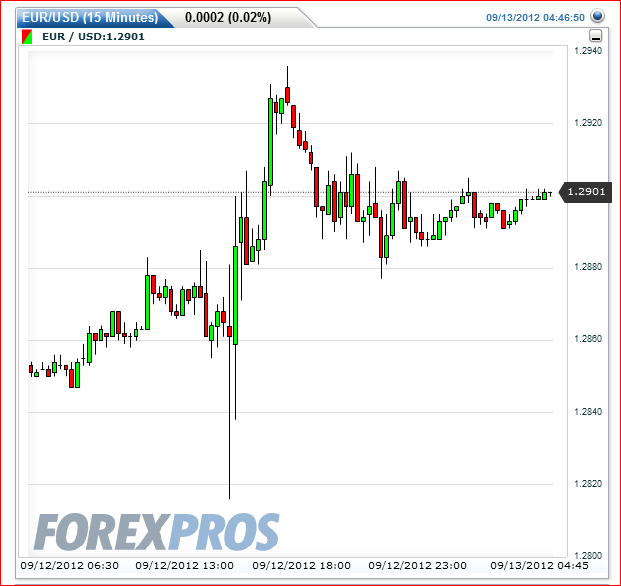Click the 1.2820 axis label
Viewport: 621px width, 586px height.
[588, 484]
